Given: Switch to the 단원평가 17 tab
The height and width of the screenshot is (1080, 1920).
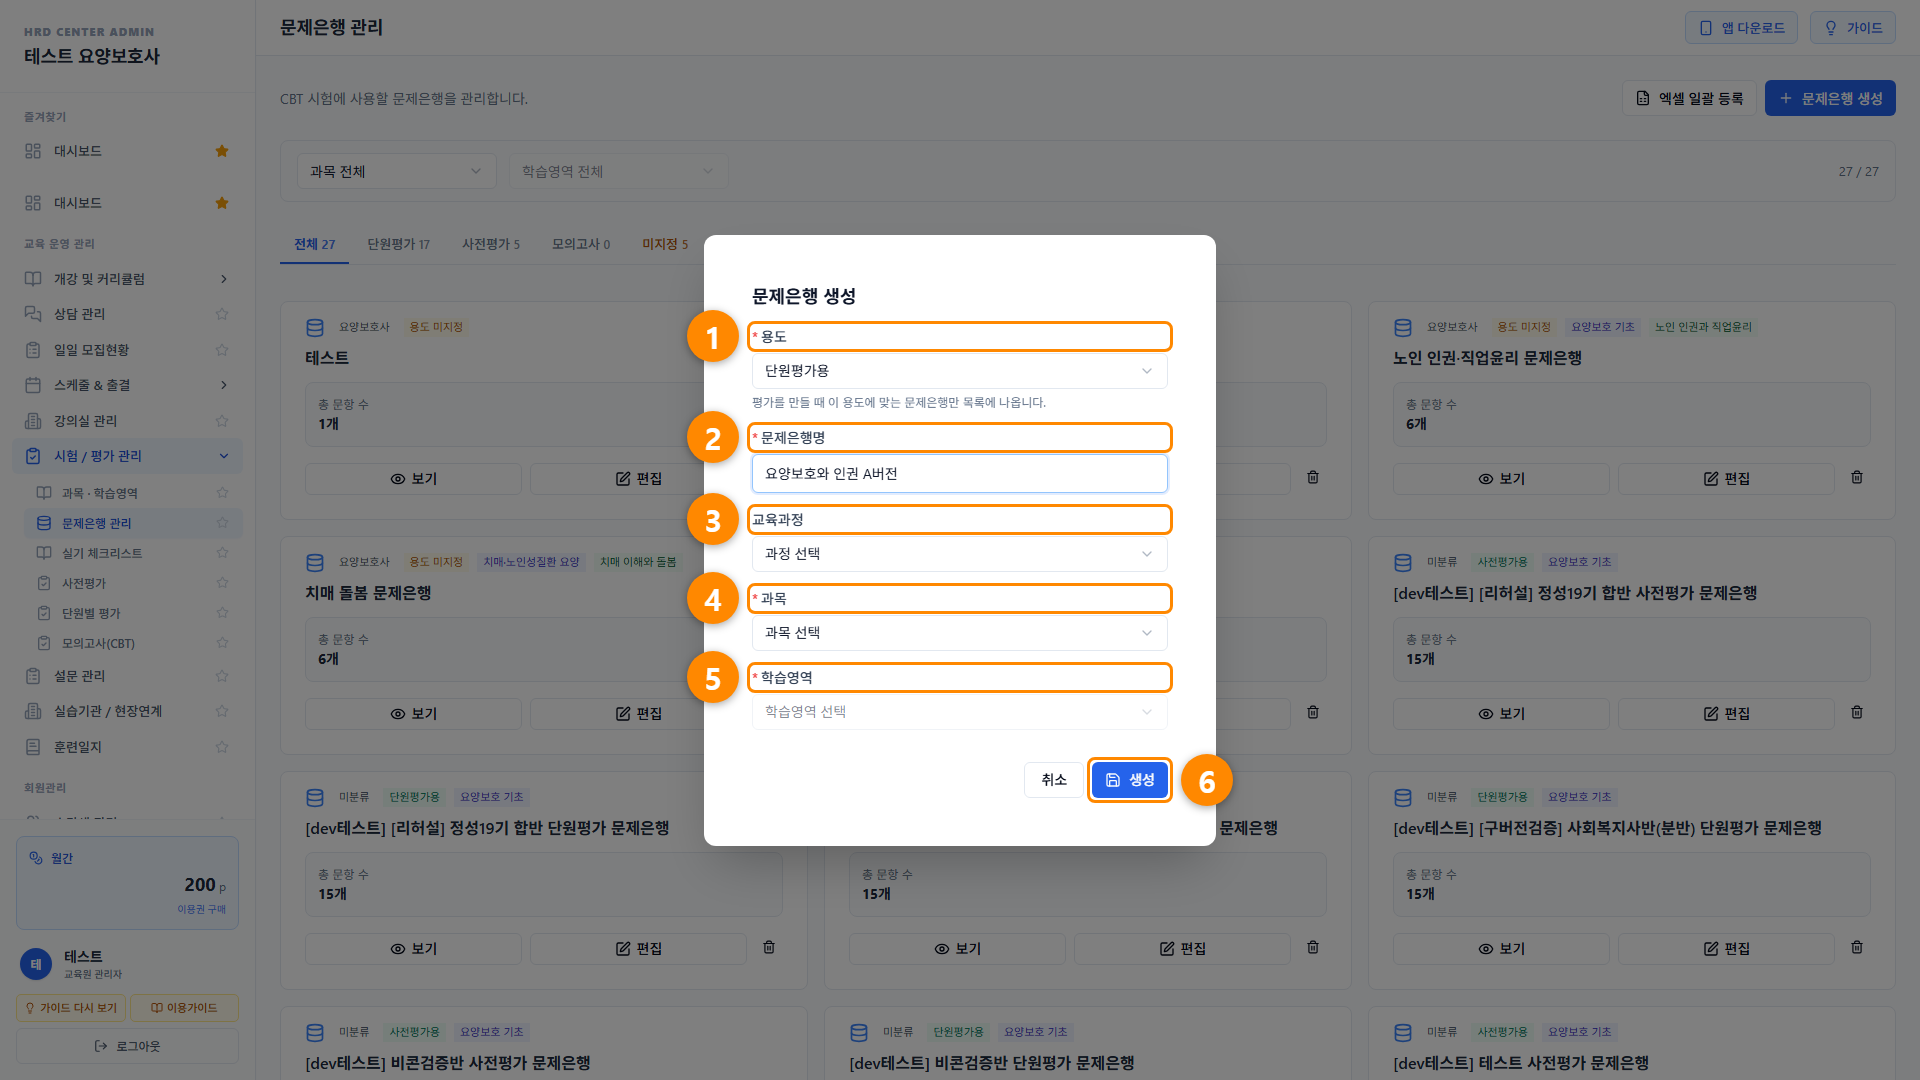Looking at the screenshot, I should coord(398,244).
